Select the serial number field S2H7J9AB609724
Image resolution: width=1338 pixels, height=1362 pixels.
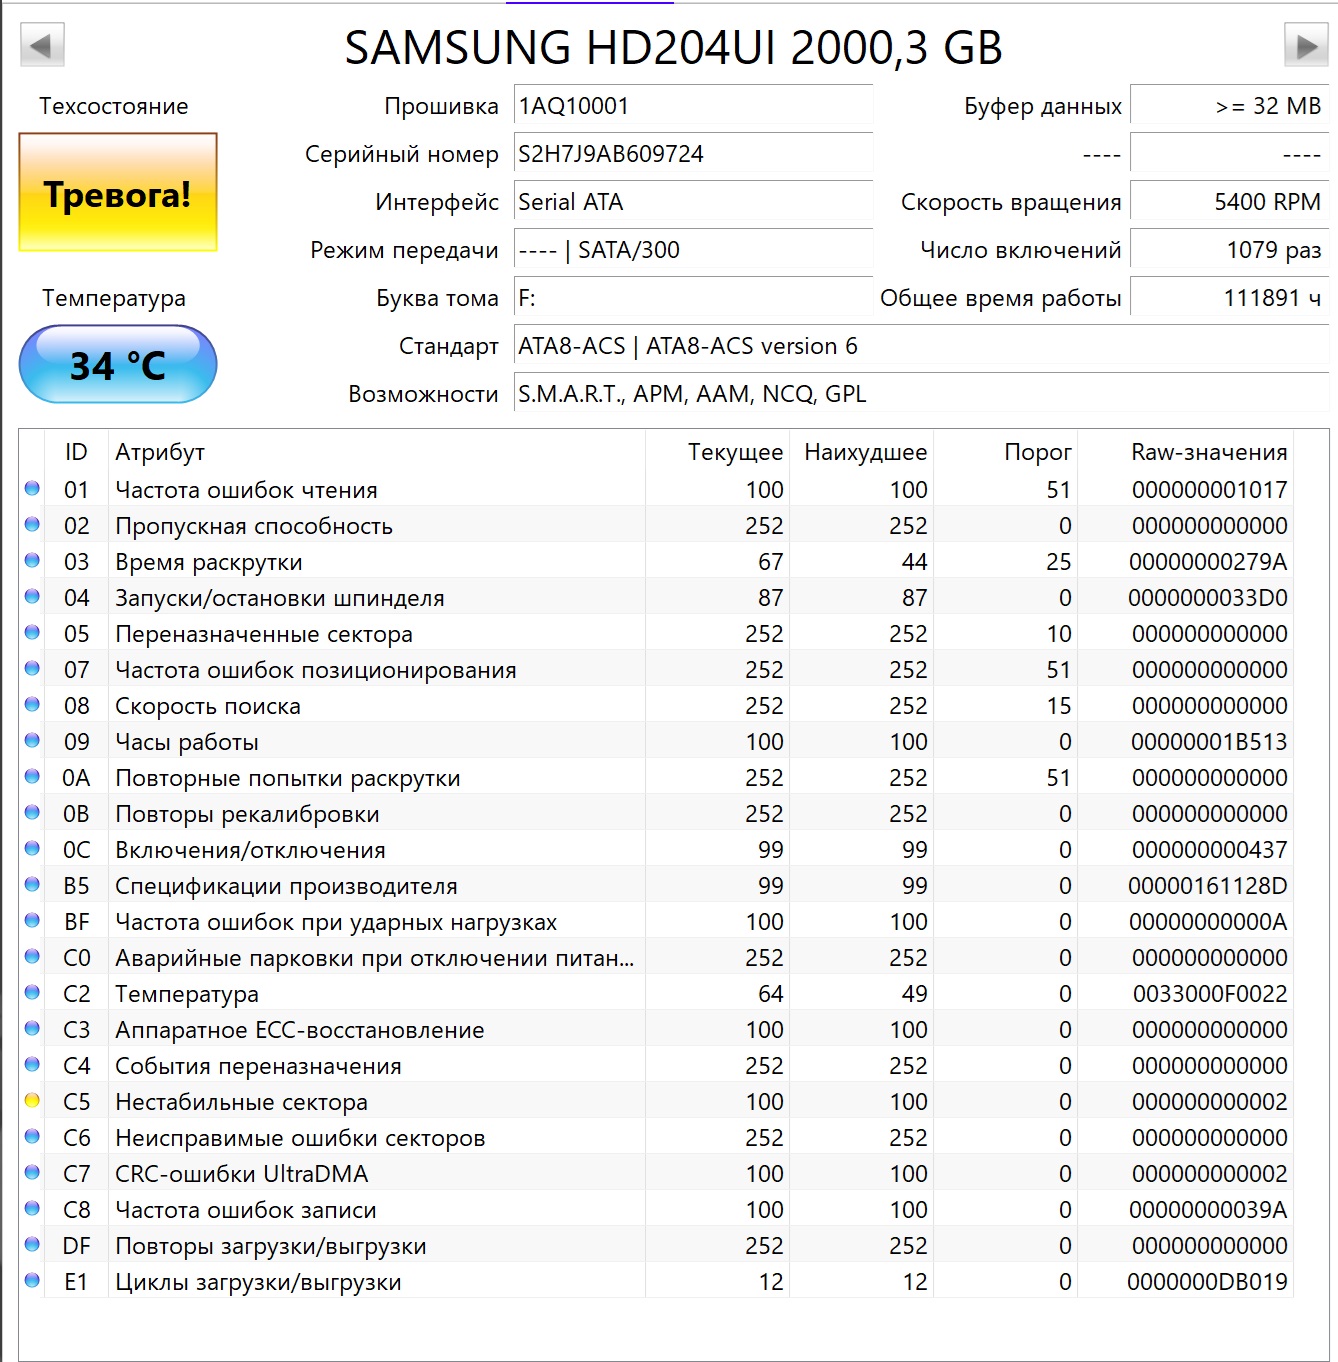[693, 153]
